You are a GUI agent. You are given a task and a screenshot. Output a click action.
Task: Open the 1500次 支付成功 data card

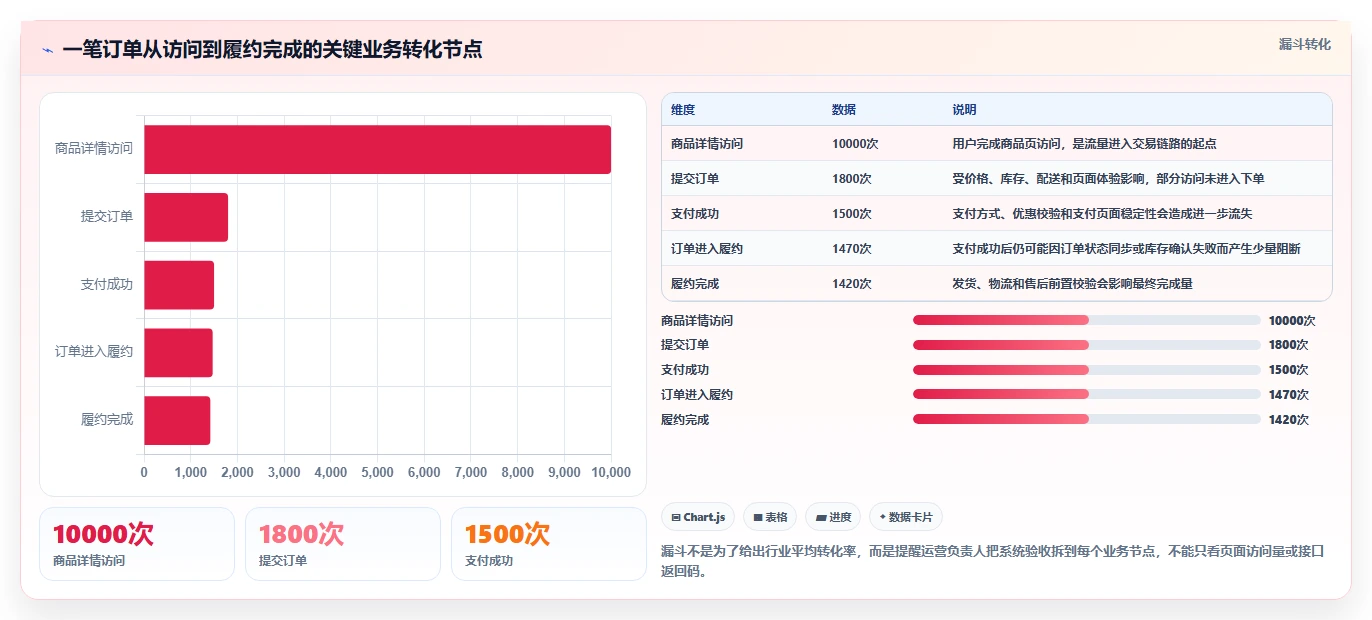[549, 544]
